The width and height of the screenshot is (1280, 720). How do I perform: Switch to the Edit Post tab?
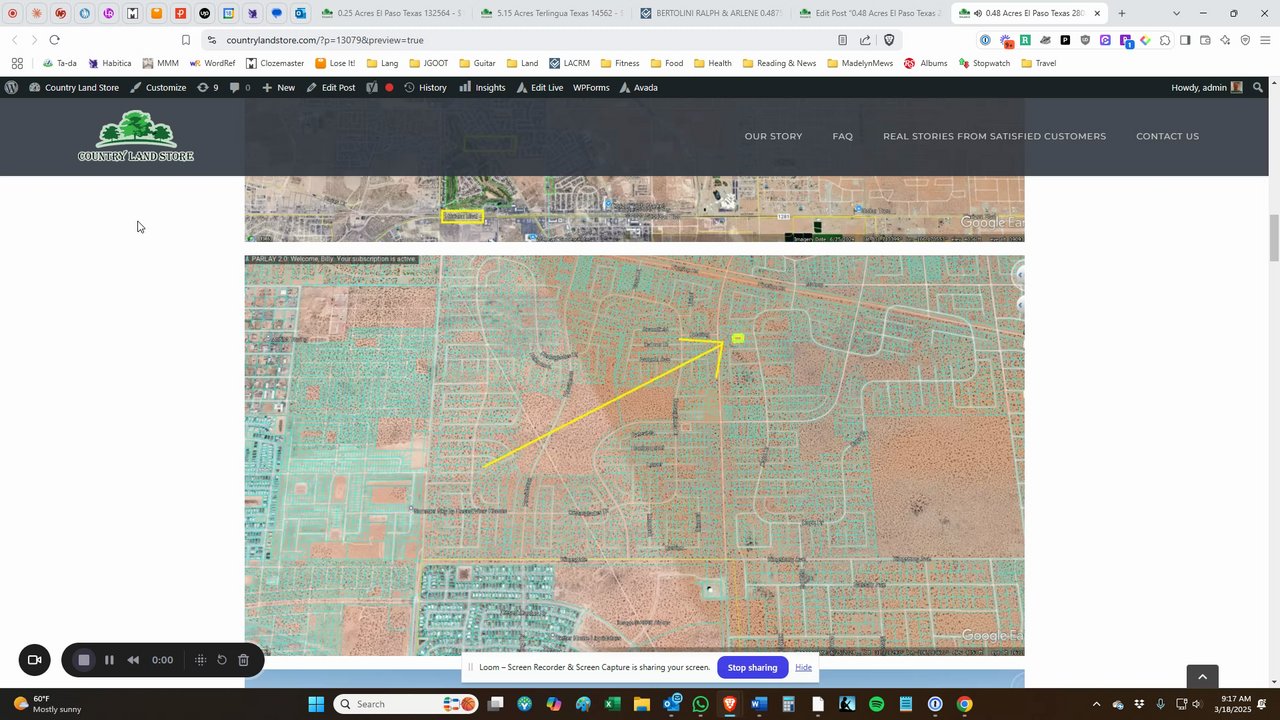pyautogui.click(x=871, y=13)
